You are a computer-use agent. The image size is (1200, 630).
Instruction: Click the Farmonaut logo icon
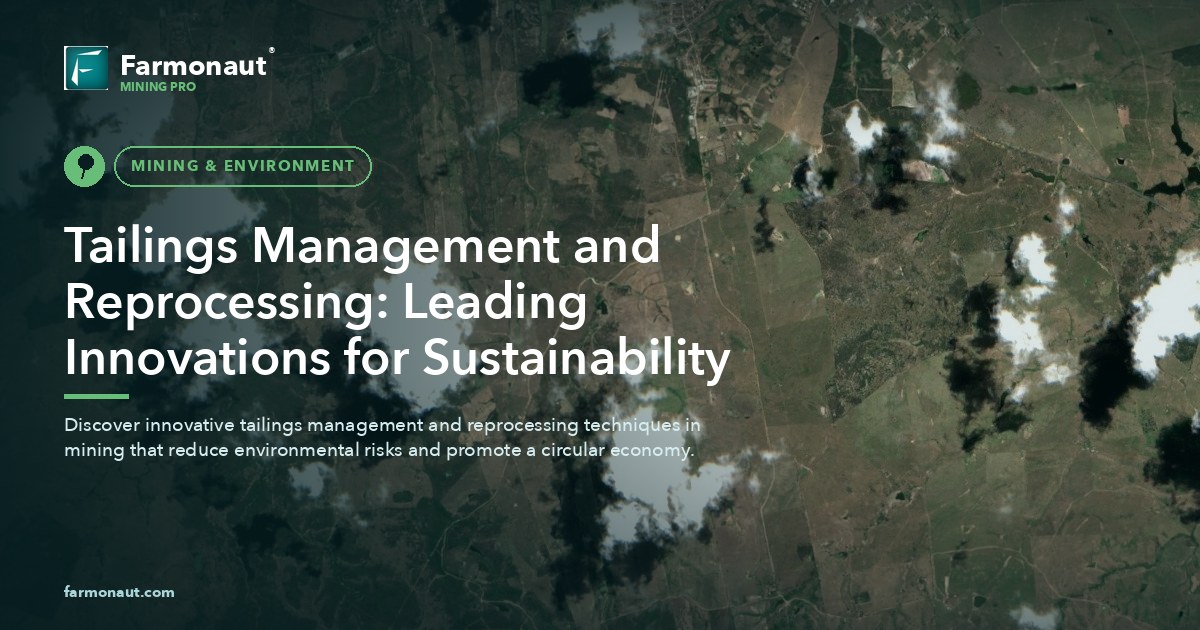tap(86, 68)
